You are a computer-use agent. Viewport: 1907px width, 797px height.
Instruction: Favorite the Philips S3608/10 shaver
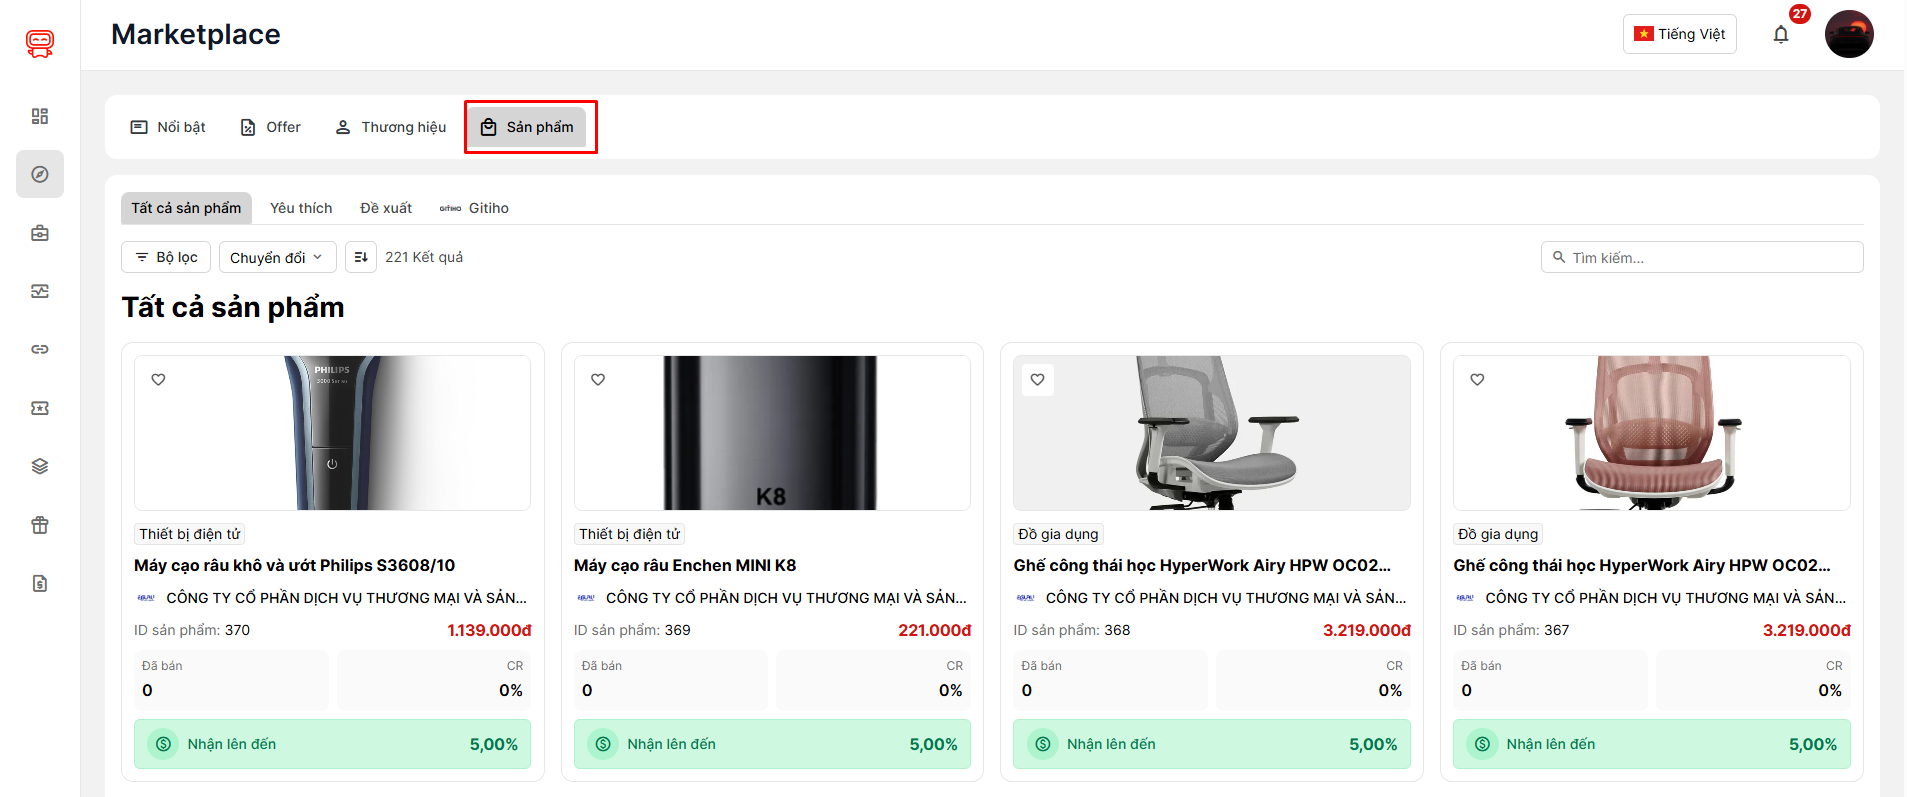tap(158, 380)
